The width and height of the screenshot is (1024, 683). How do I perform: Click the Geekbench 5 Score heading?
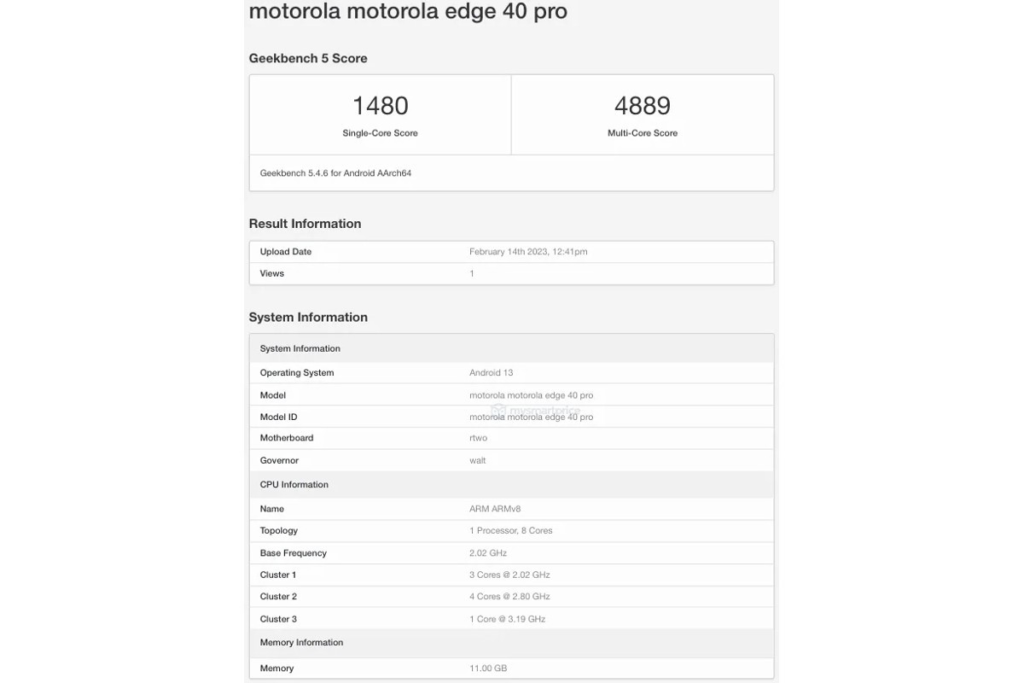pos(308,58)
